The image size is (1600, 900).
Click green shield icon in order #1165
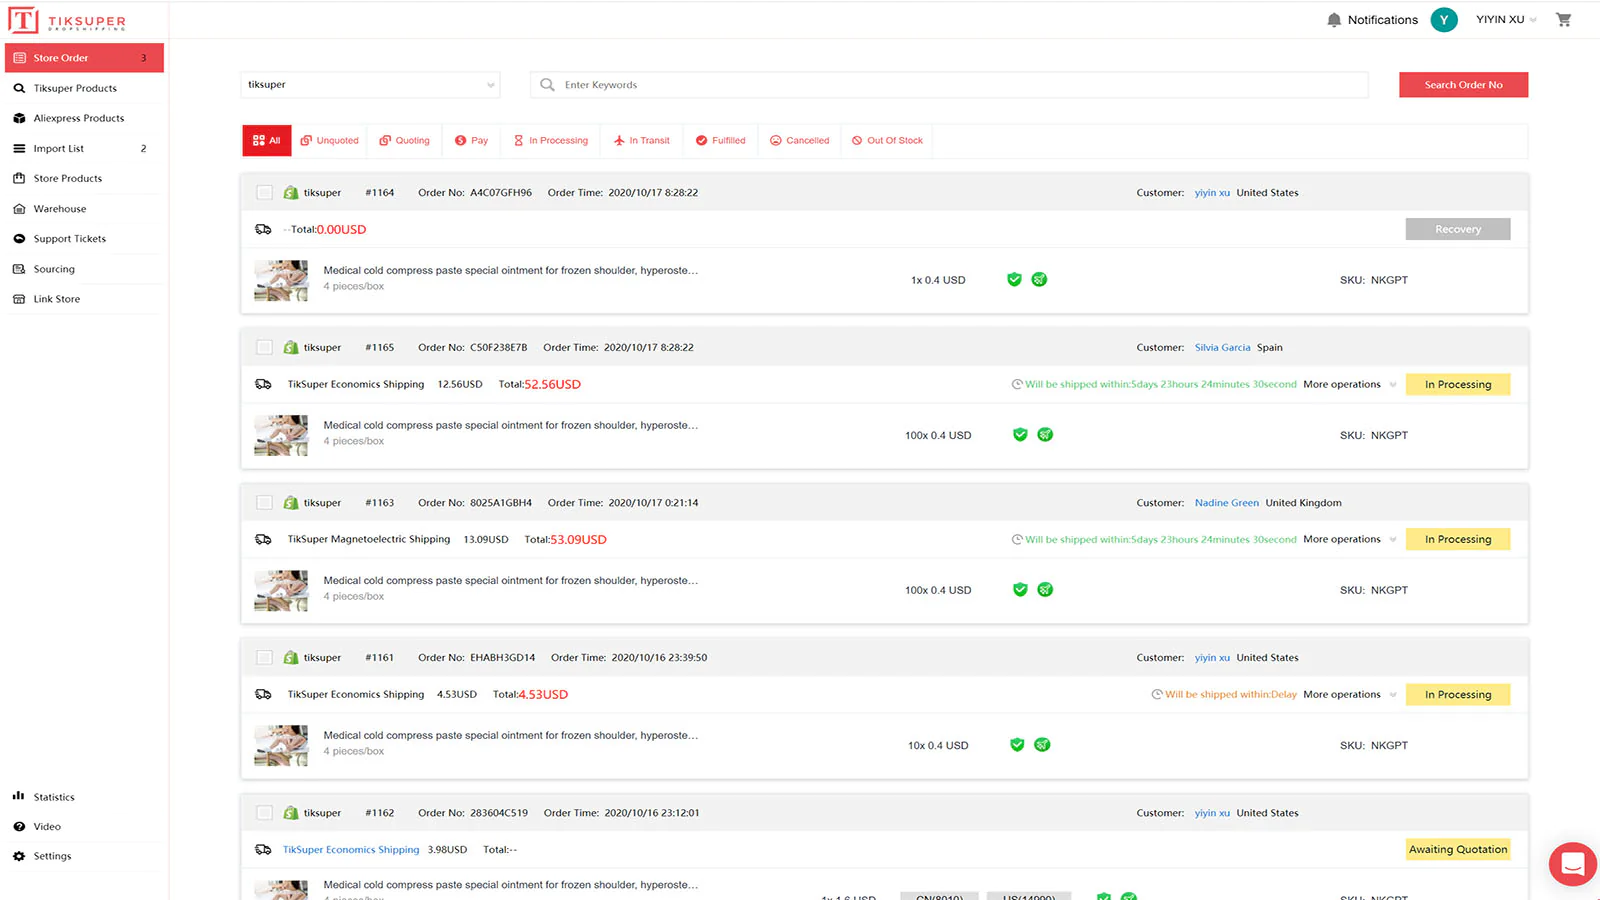(x=1020, y=434)
